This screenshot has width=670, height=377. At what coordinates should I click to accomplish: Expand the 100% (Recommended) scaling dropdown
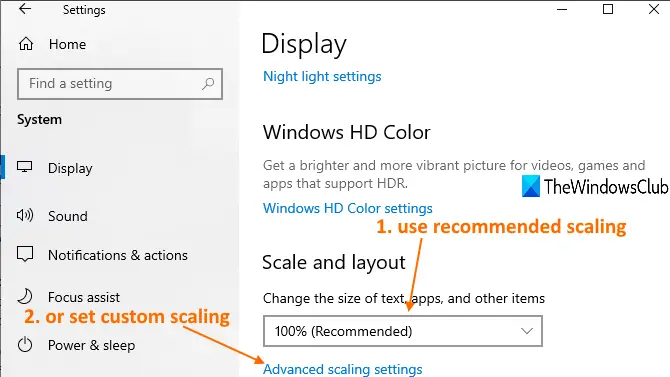coord(403,331)
